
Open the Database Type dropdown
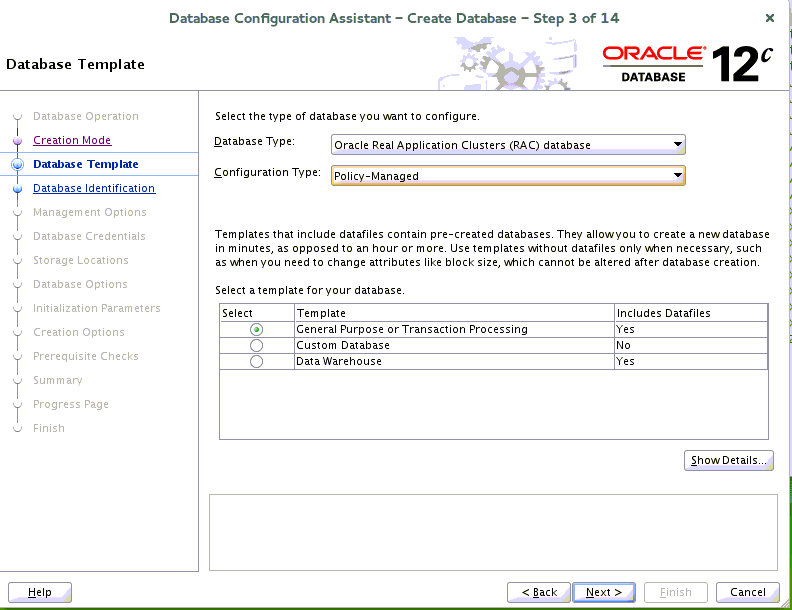(508, 145)
